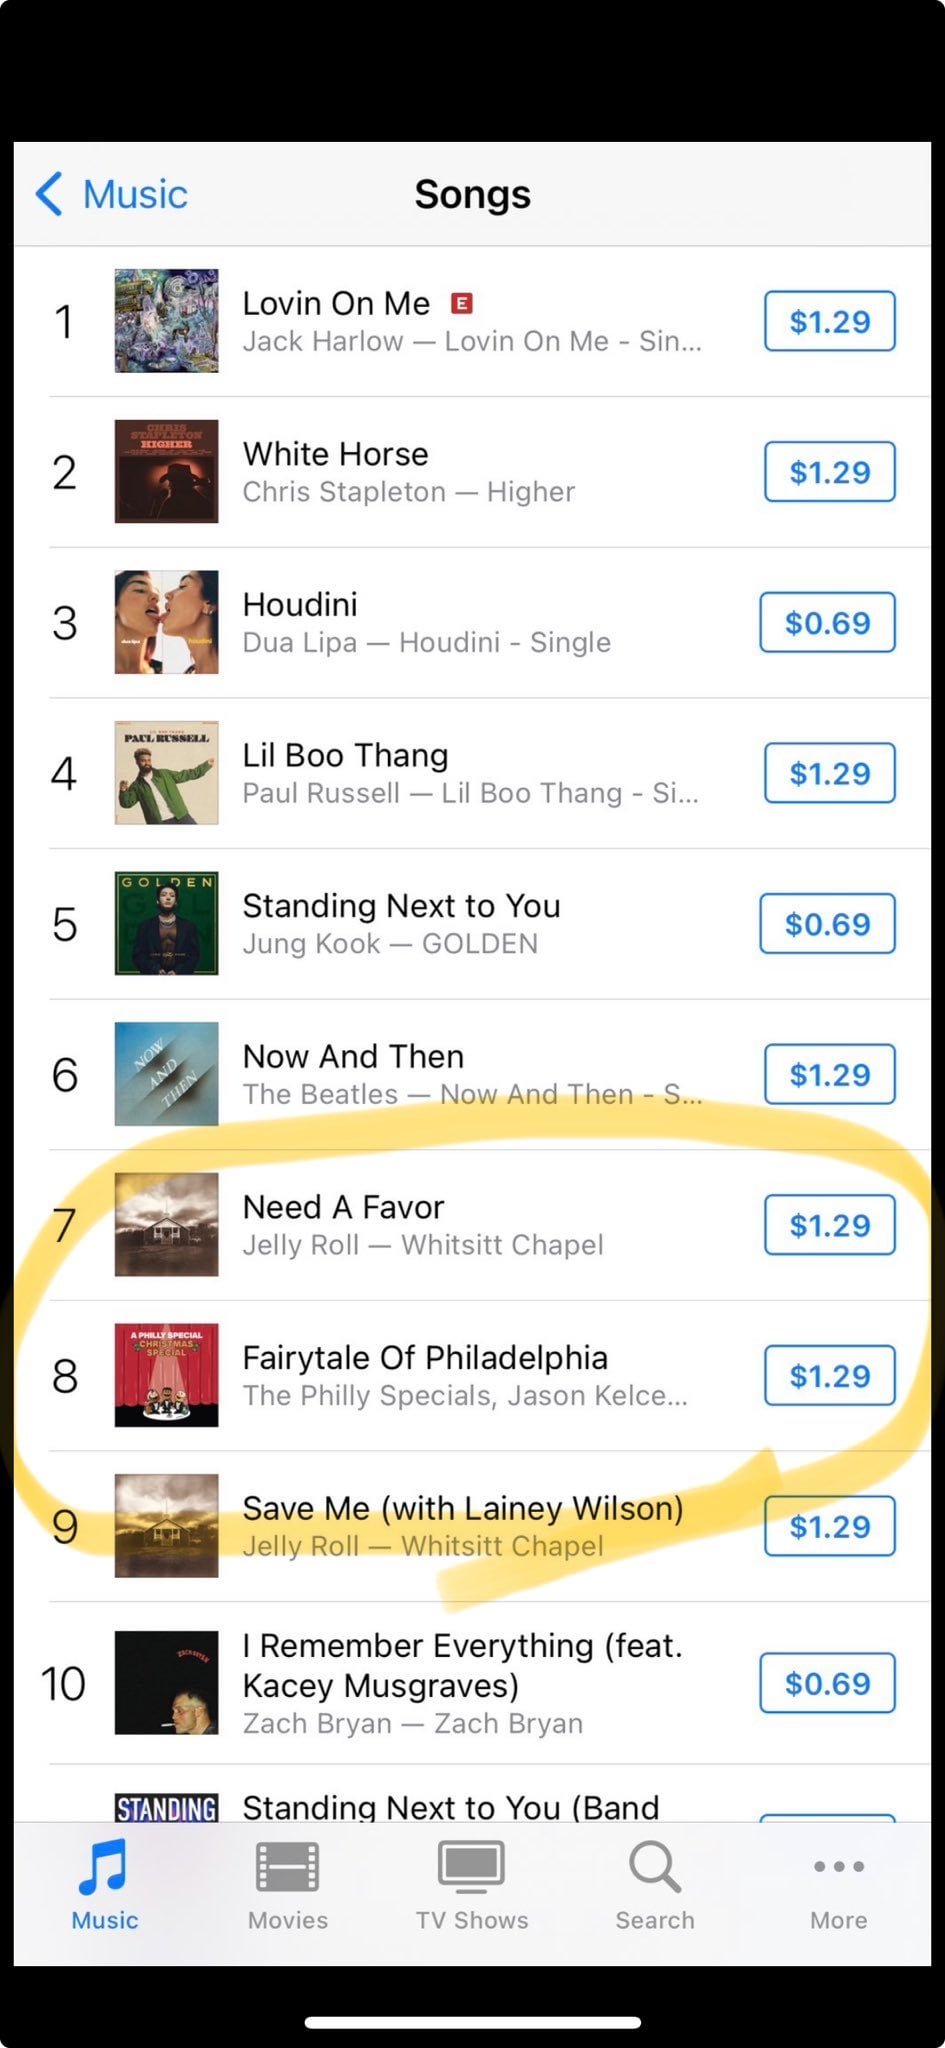945x2048 pixels.
Task: Tap the White Horse song title
Action: click(335, 454)
